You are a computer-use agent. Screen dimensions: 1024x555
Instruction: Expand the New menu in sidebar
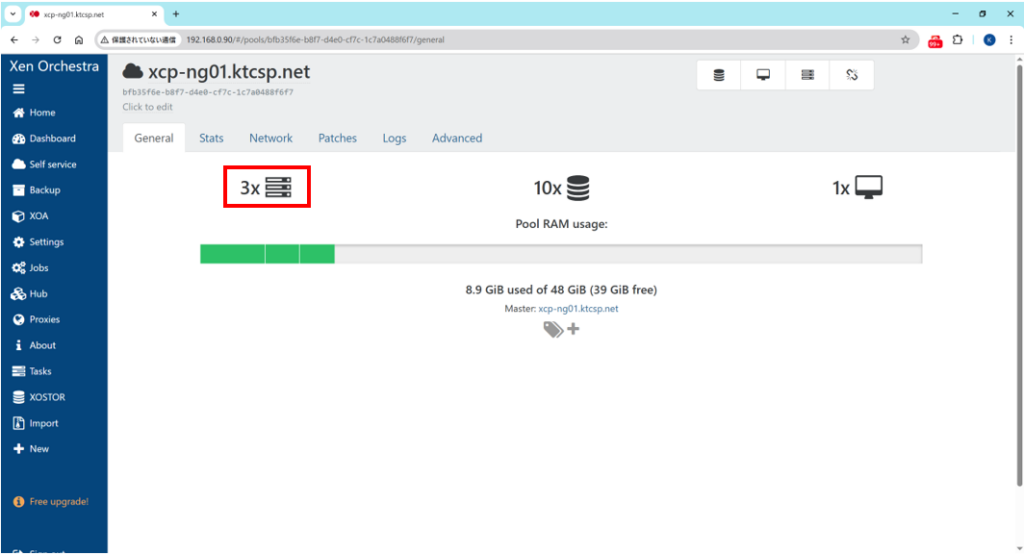(38, 449)
